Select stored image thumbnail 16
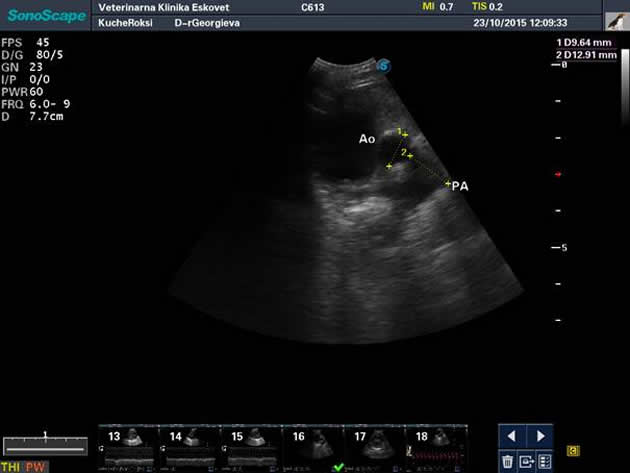The height and width of the screenshot is (473, 630). 313,448
